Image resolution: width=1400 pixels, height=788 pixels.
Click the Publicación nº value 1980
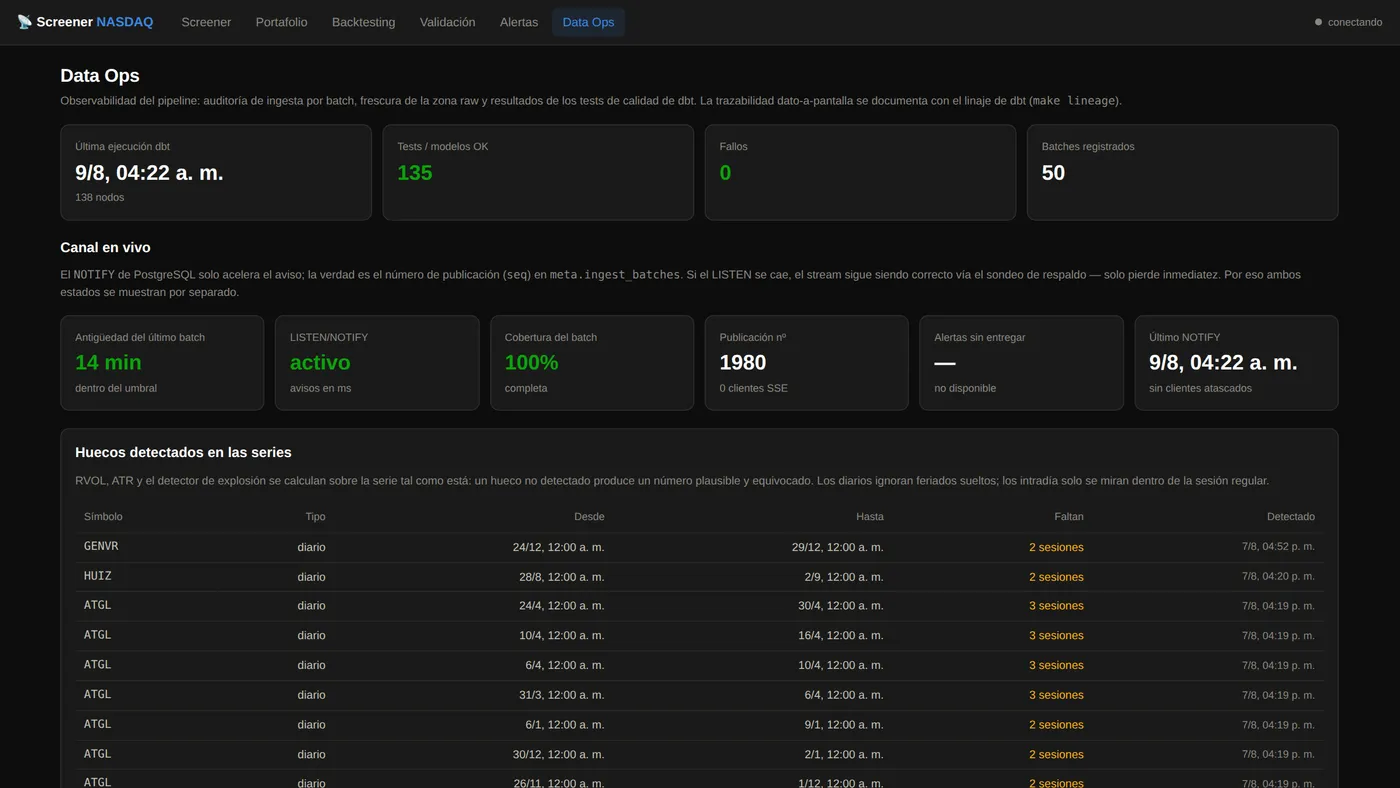(743, 363)
